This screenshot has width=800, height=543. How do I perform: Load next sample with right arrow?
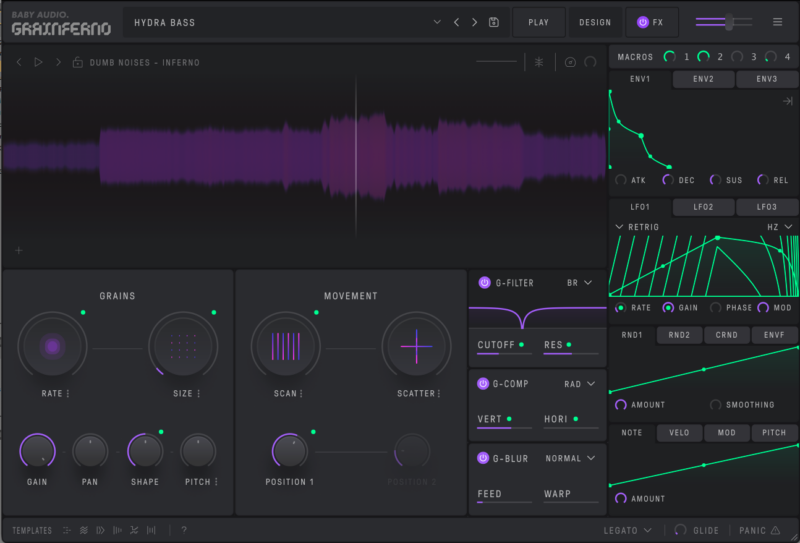point(58,62)
